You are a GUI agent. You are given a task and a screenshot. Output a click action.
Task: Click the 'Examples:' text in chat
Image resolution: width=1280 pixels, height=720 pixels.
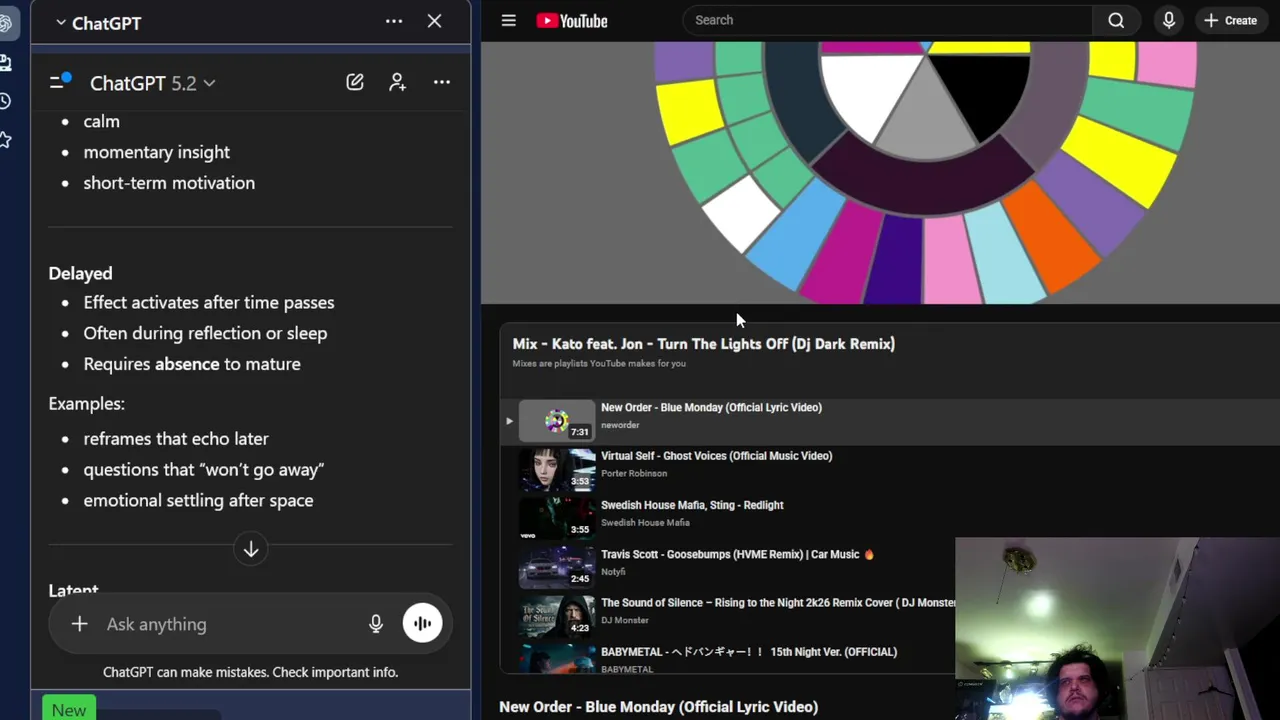click(86, 404)
